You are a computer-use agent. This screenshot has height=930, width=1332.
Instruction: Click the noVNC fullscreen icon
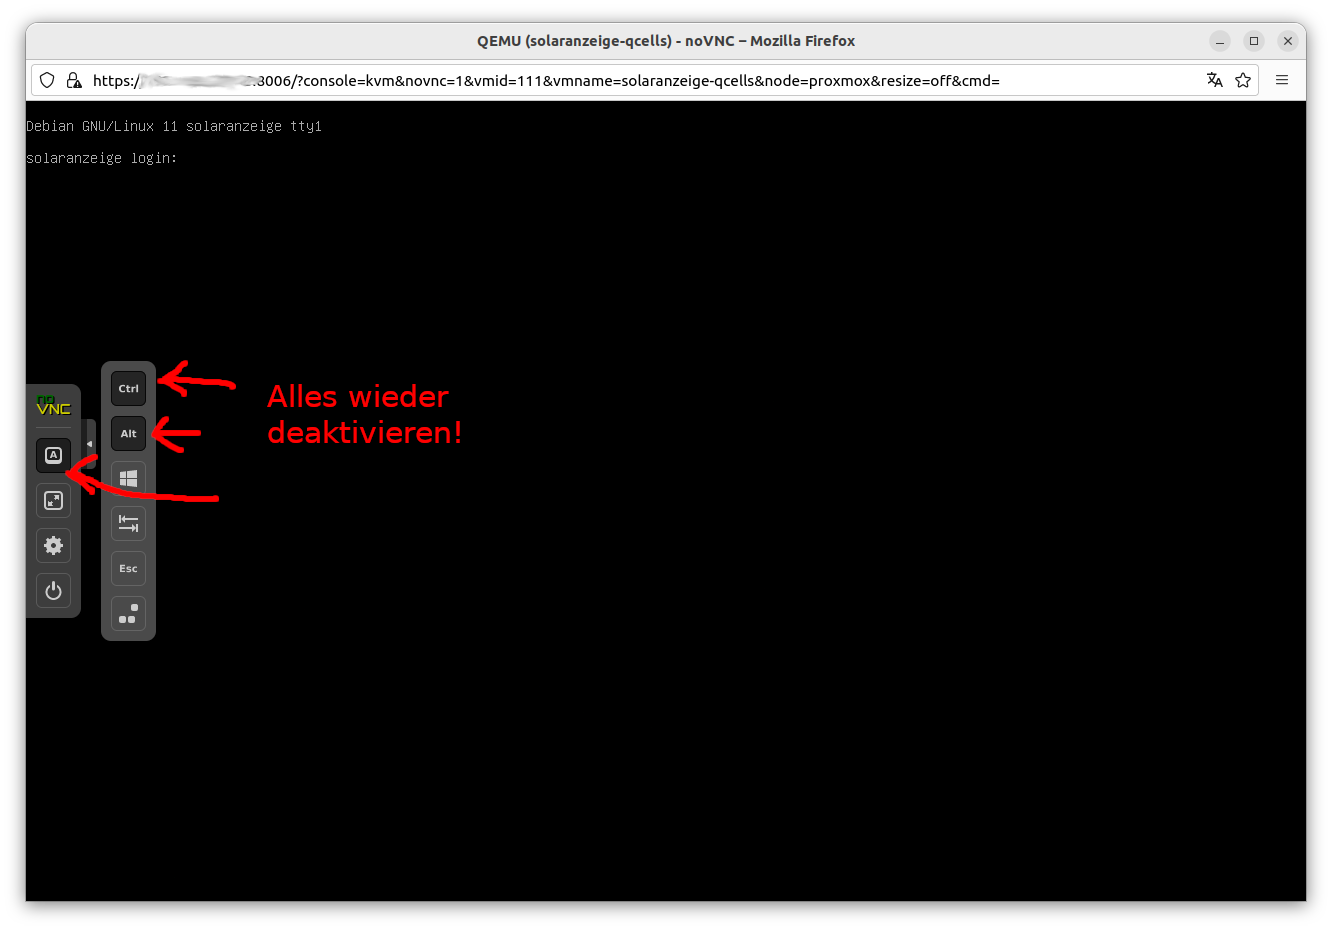tap(54, 501)
